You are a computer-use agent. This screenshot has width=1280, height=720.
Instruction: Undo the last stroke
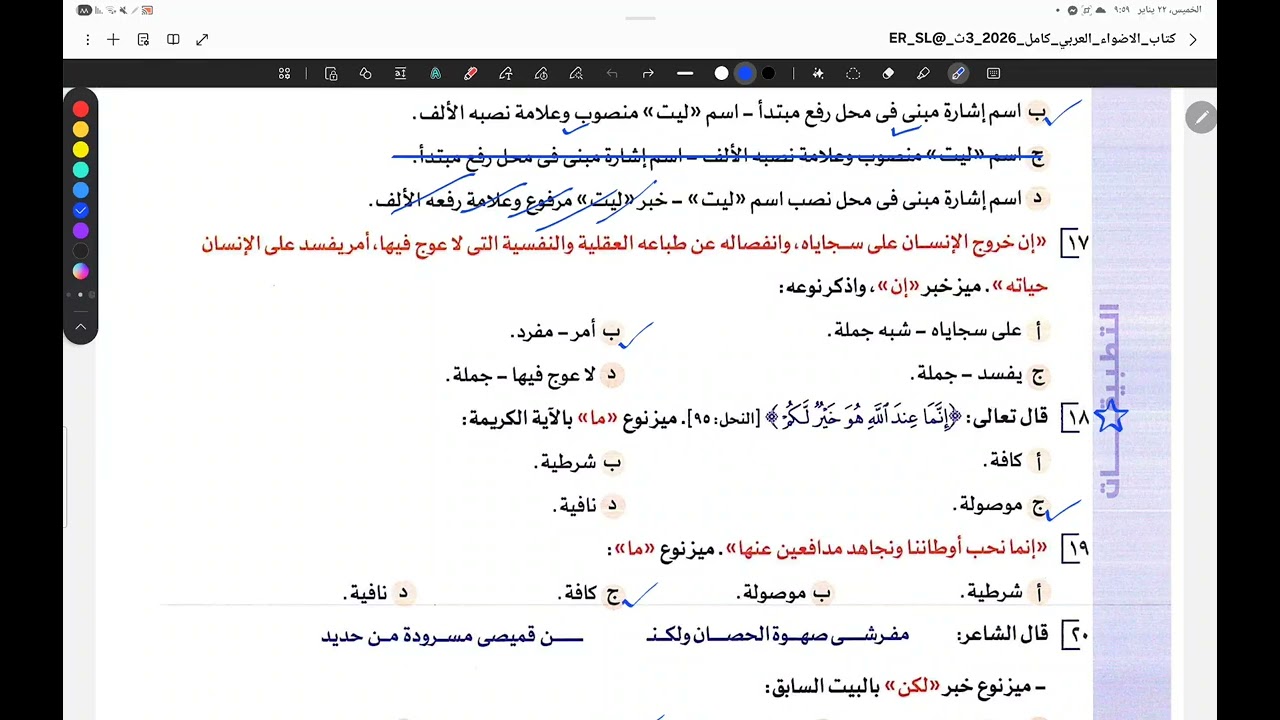[612, 73]
